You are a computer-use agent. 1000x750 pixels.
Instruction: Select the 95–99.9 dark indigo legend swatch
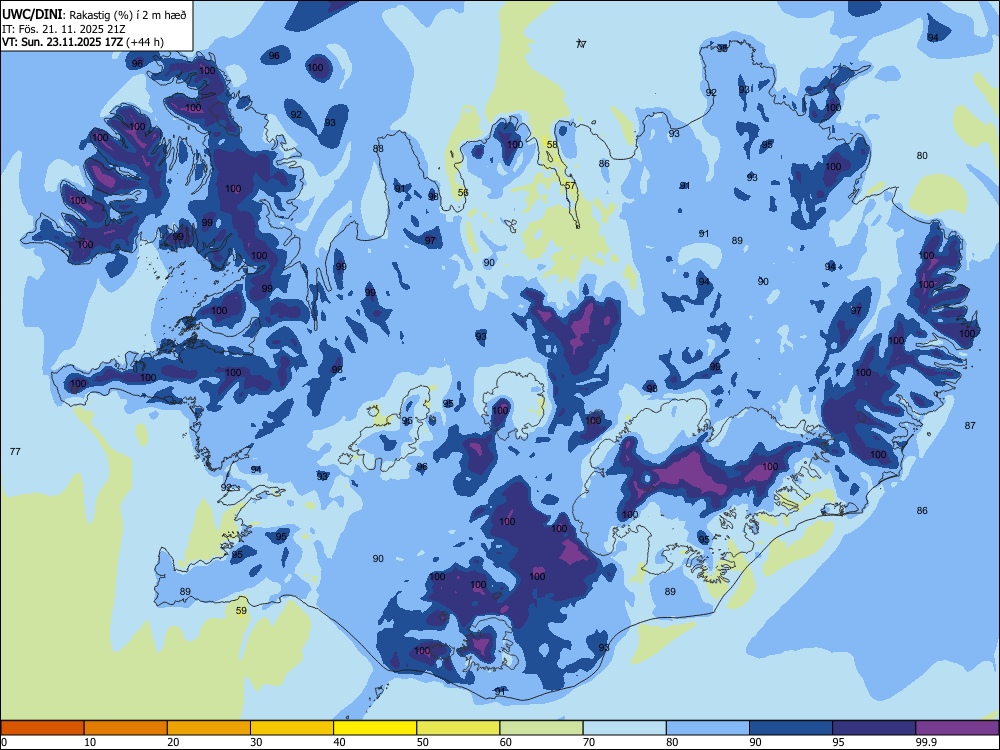(x=874, y=728)
